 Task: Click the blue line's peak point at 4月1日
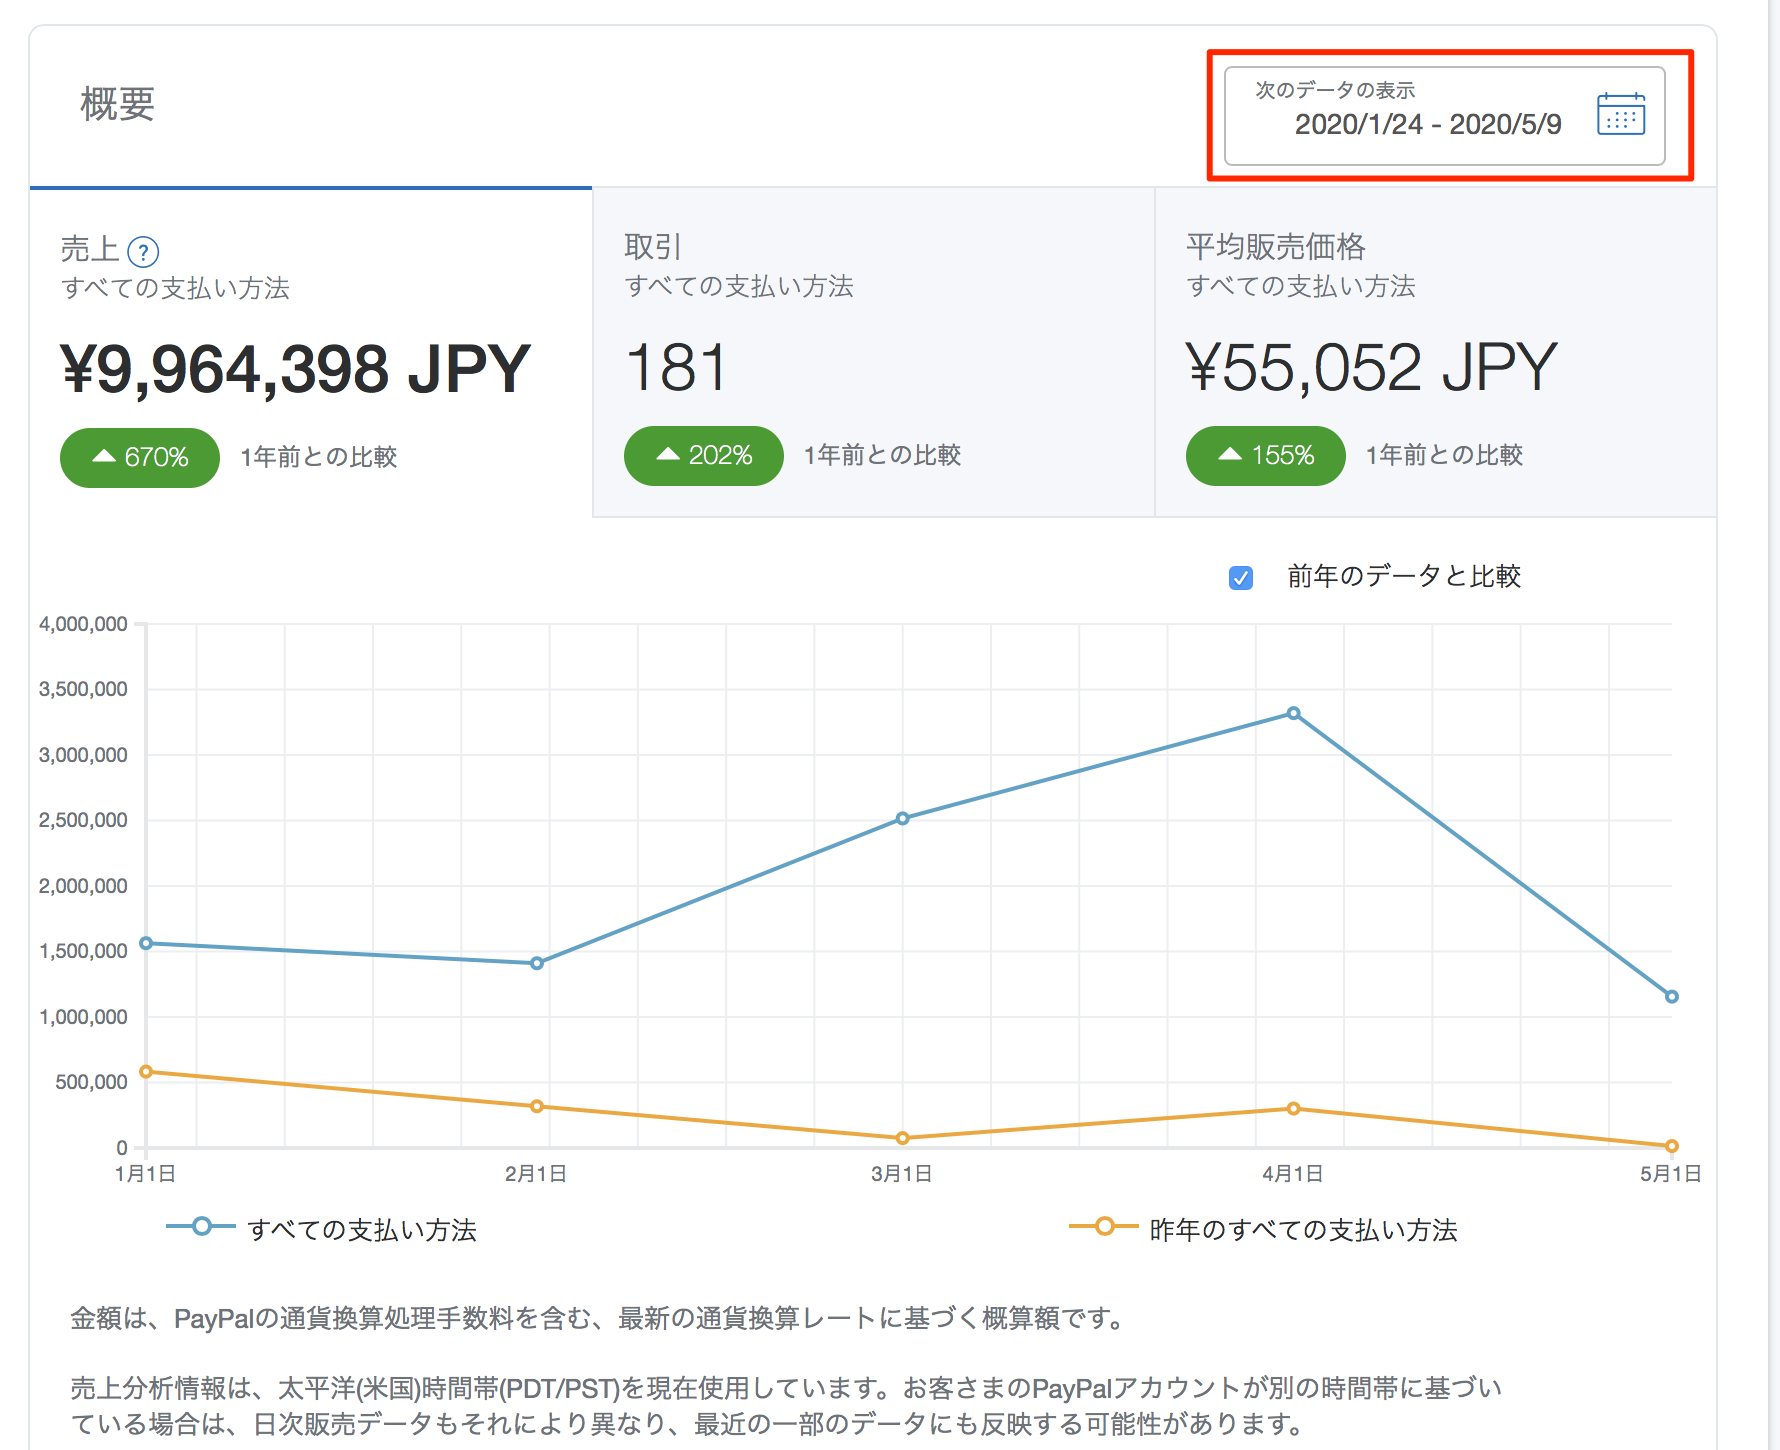click(1293, 713)
